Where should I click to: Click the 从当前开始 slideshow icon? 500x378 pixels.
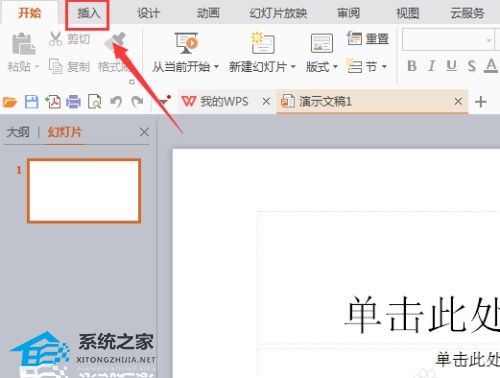click(186, 43)
